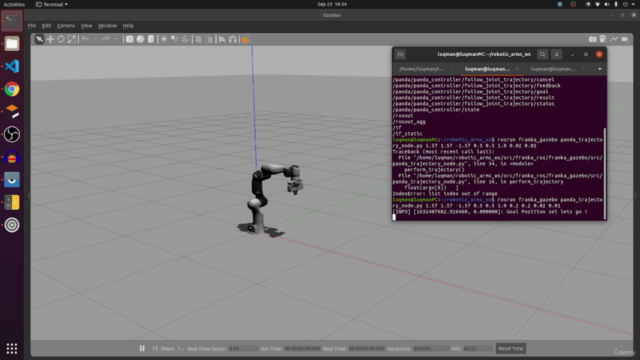Open Visual Studio Code from the dock
Viewport: 640px width, 360px height.
pyautogui.click(x=12, y=66)
